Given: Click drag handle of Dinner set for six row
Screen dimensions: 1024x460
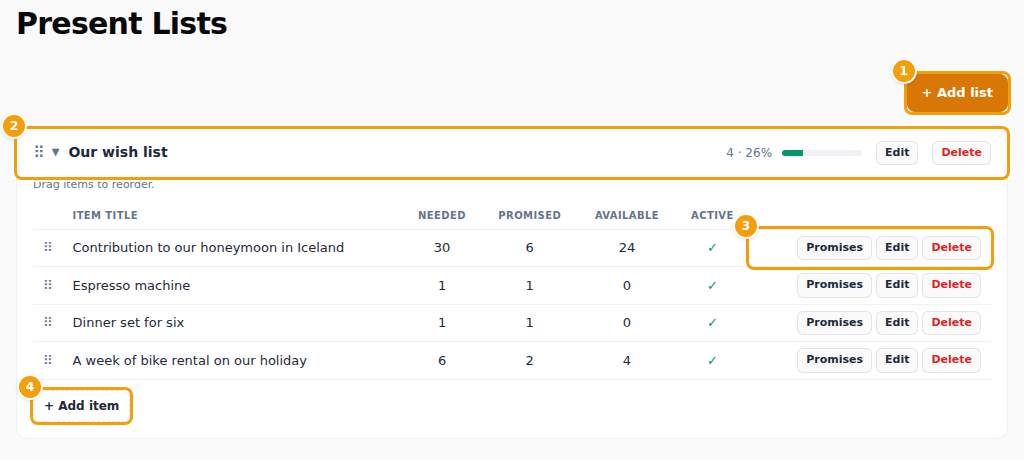Looking at the screenshot, I should pyautogui.click(x=48, y=322).
